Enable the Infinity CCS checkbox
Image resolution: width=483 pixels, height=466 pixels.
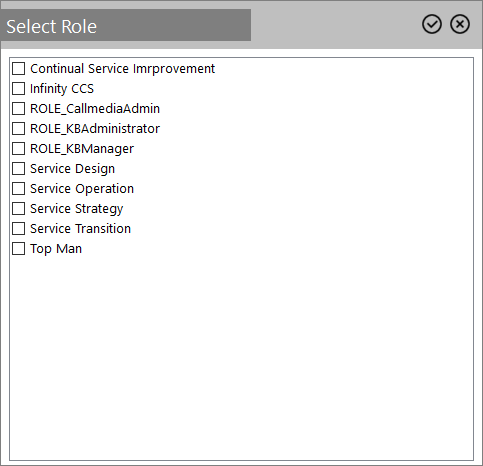19,89
